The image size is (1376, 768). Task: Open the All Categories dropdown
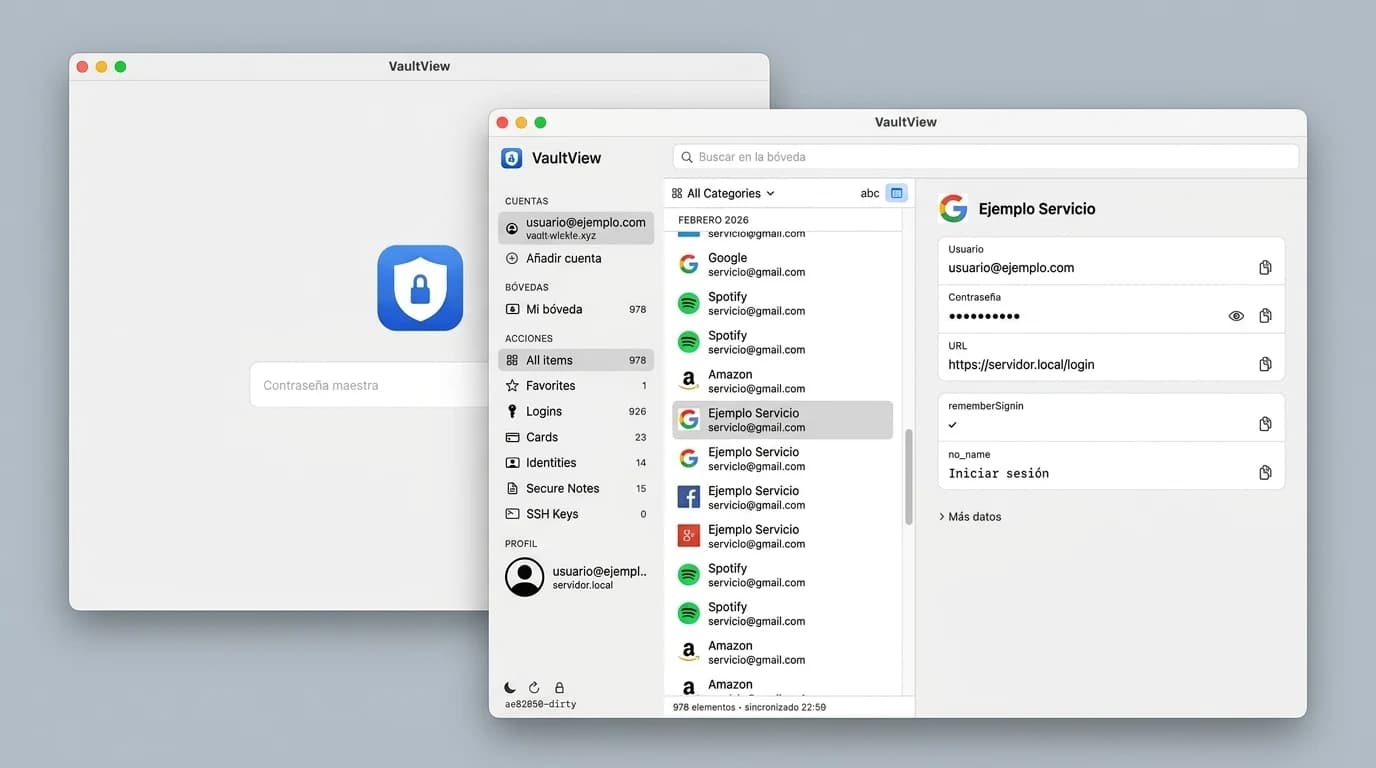[723, 193]
